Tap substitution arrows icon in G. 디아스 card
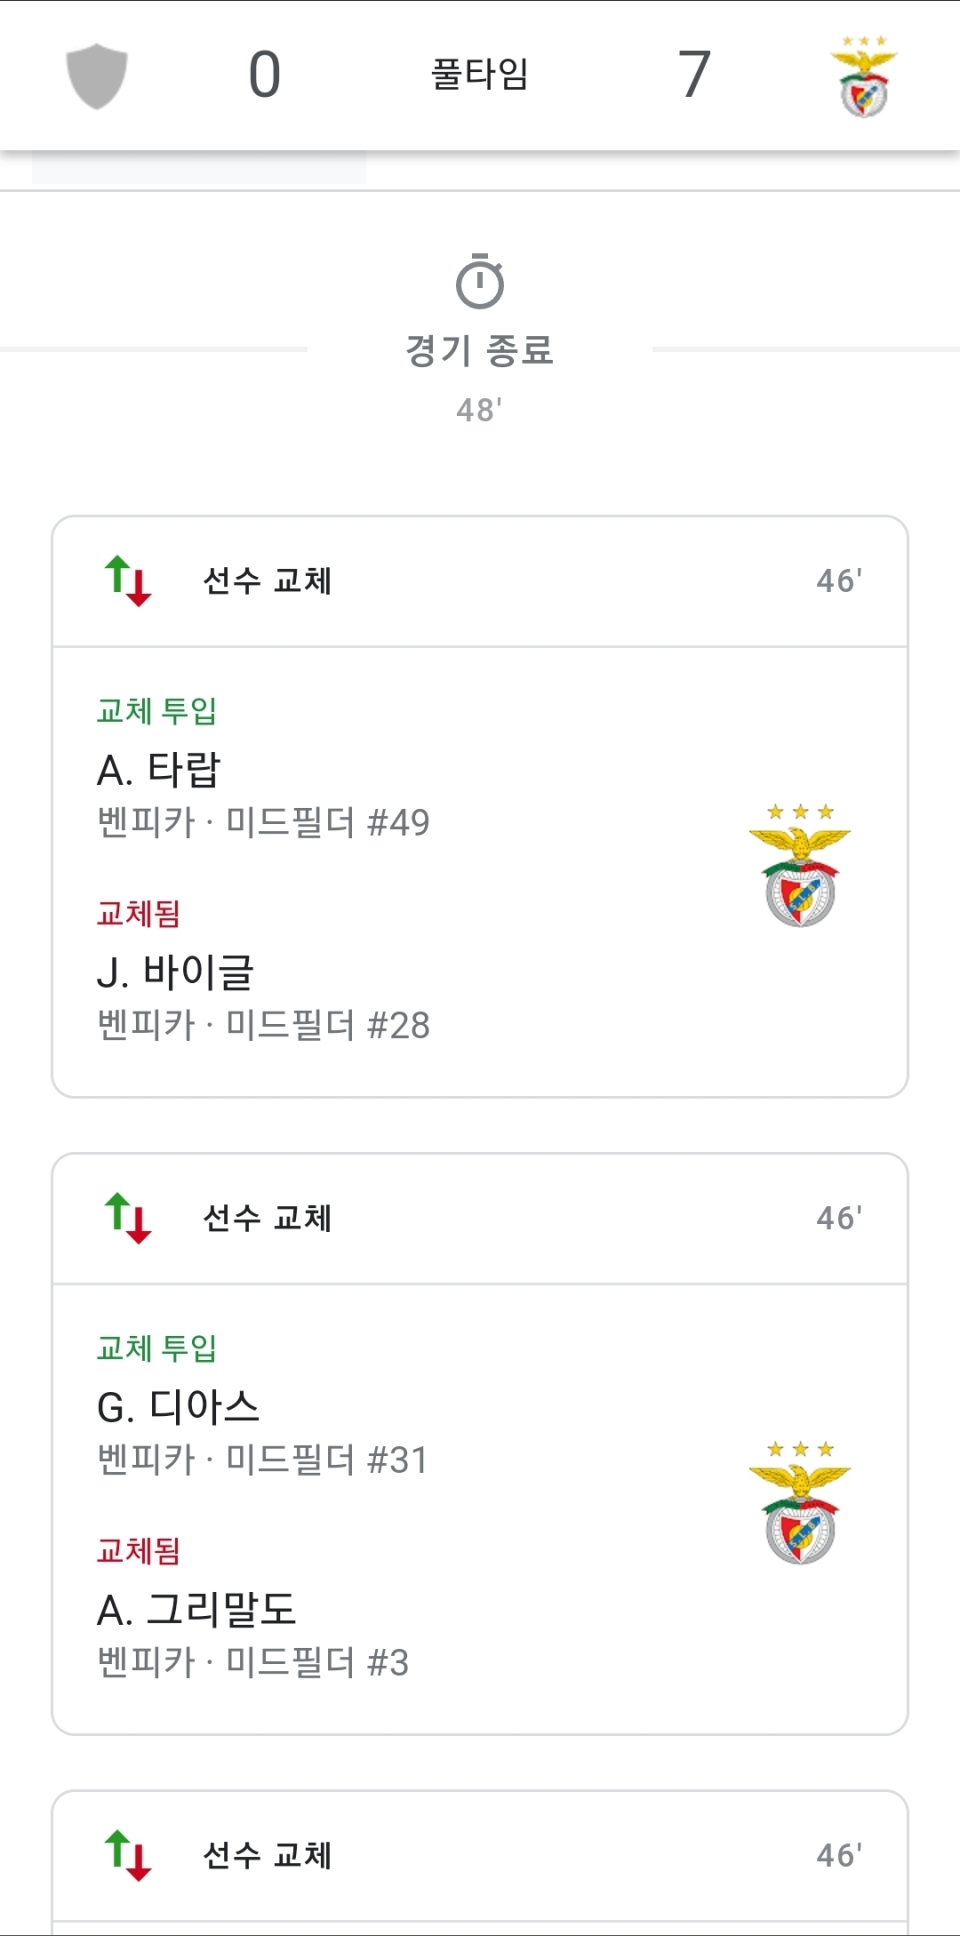960x1936 pixels. tap(128, 1218)
